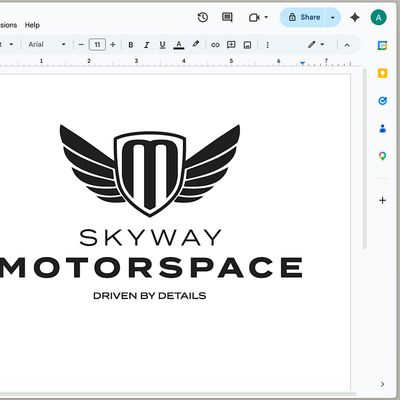Toggle underline formatting
400x400 pixels.
click(162, 45)
